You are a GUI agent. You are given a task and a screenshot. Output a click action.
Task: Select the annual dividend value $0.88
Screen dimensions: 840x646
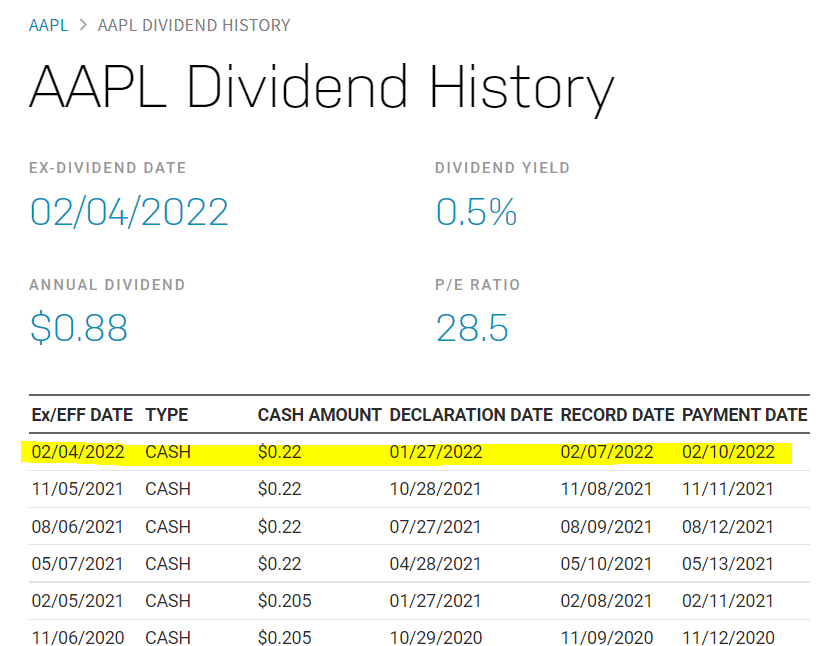[x=79, y=328]
